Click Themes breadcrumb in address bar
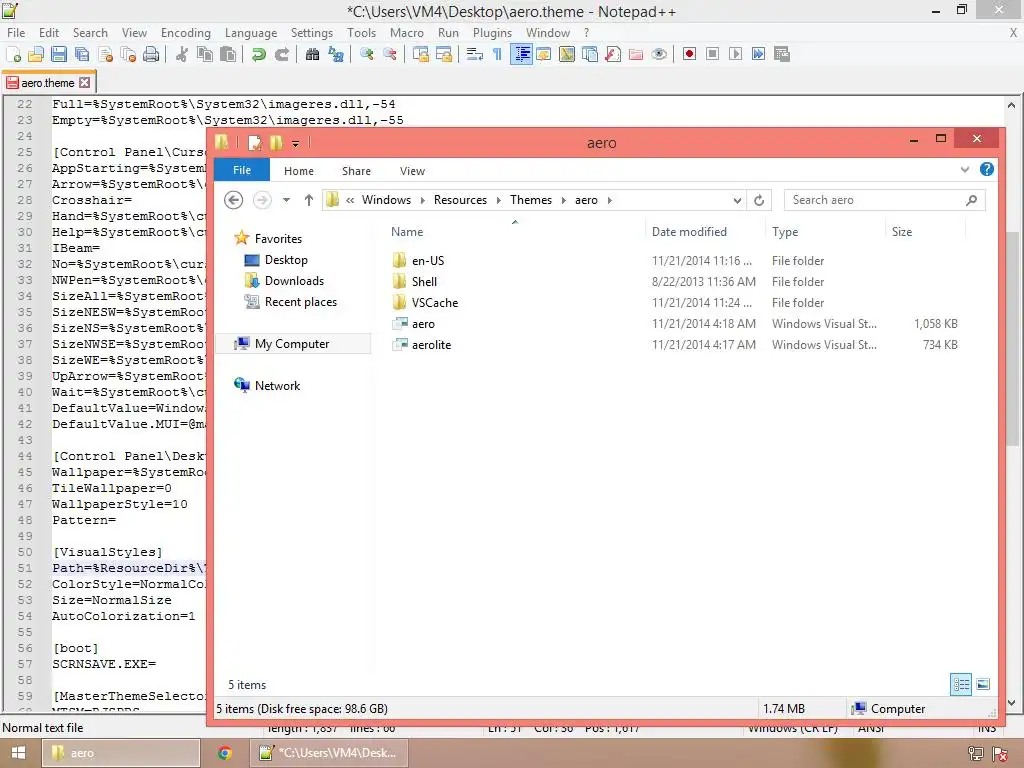Screen dimensions: 1024x768 click(530, 200)
